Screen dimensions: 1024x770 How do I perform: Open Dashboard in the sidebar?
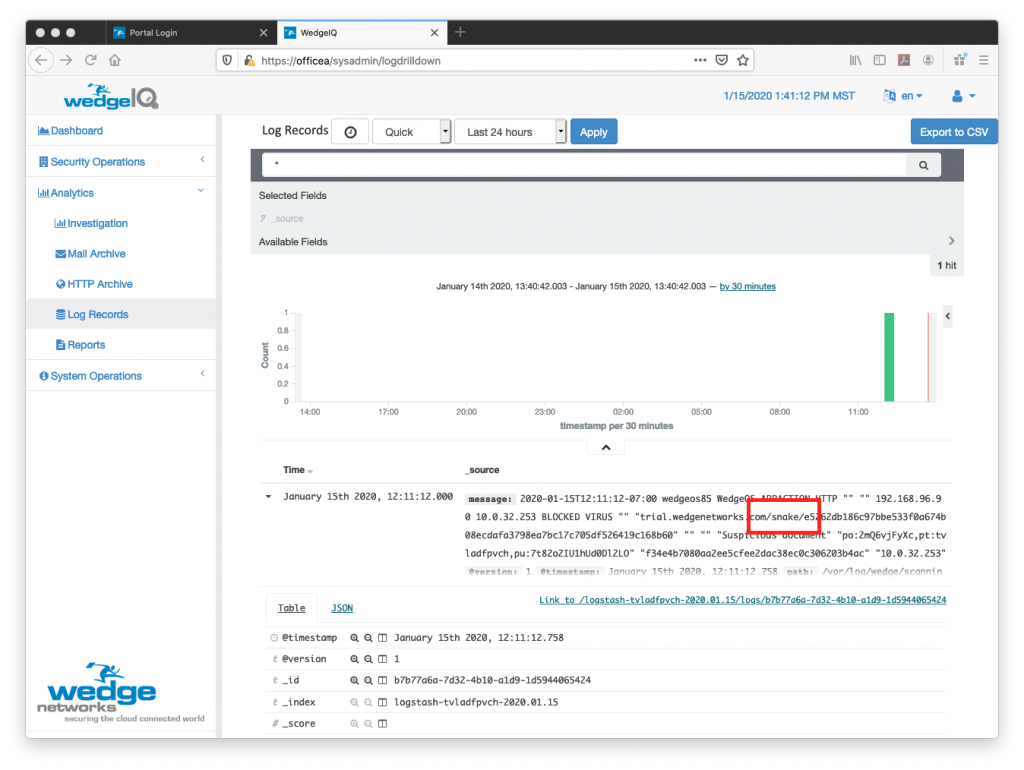pyautogui.click(x=71, y=131)
